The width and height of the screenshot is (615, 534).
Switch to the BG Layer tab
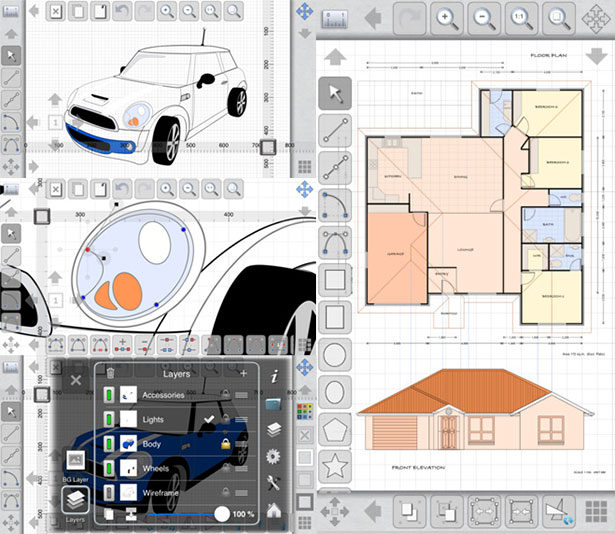click(x=75, y=465)
